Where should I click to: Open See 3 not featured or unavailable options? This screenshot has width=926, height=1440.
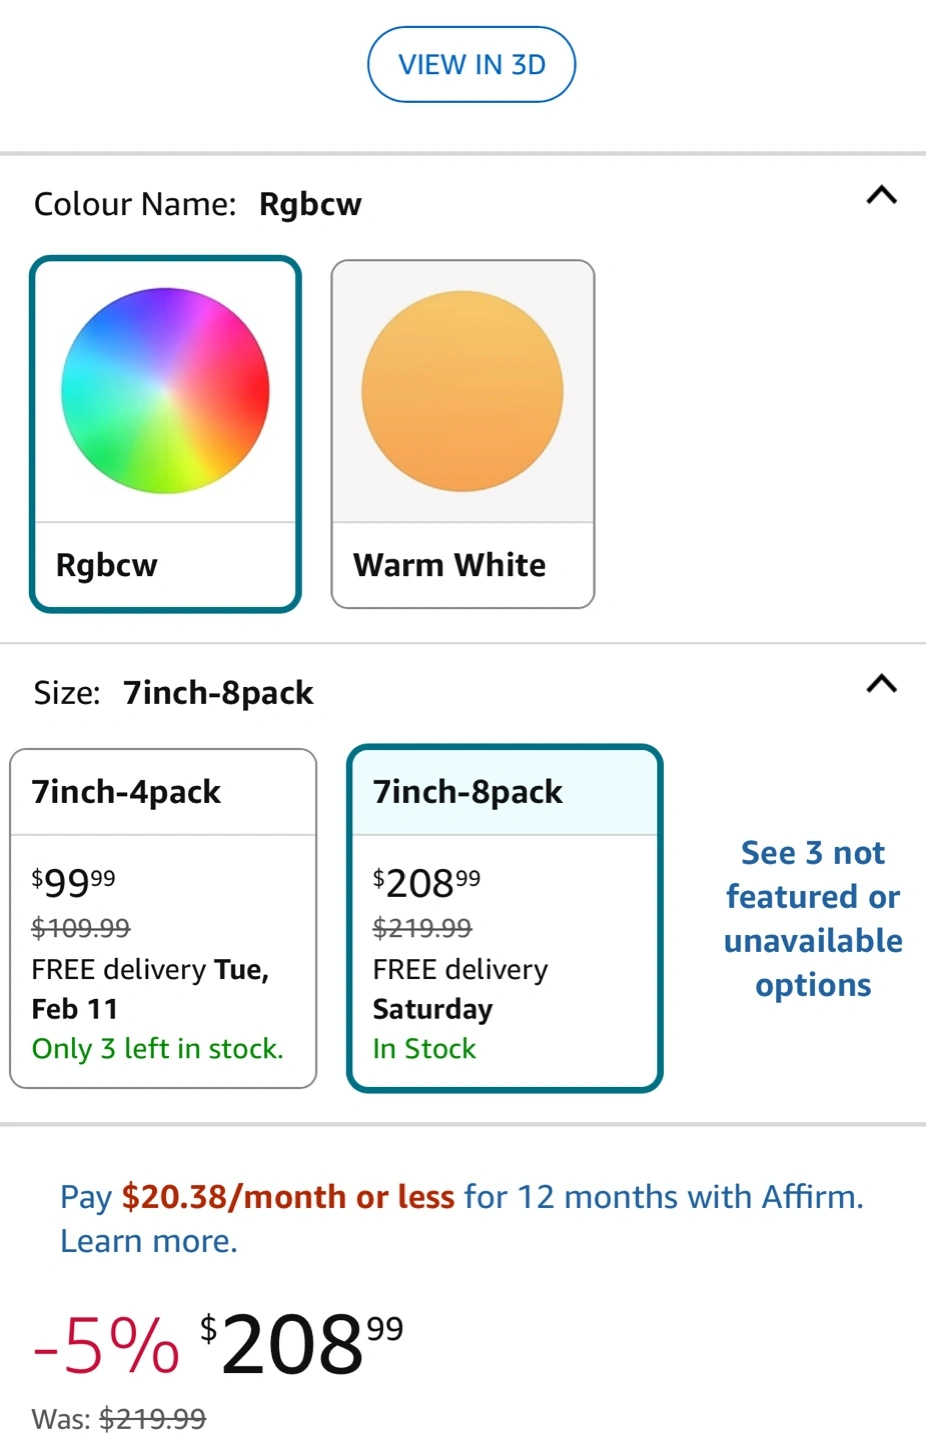click(x=813, y=918)
